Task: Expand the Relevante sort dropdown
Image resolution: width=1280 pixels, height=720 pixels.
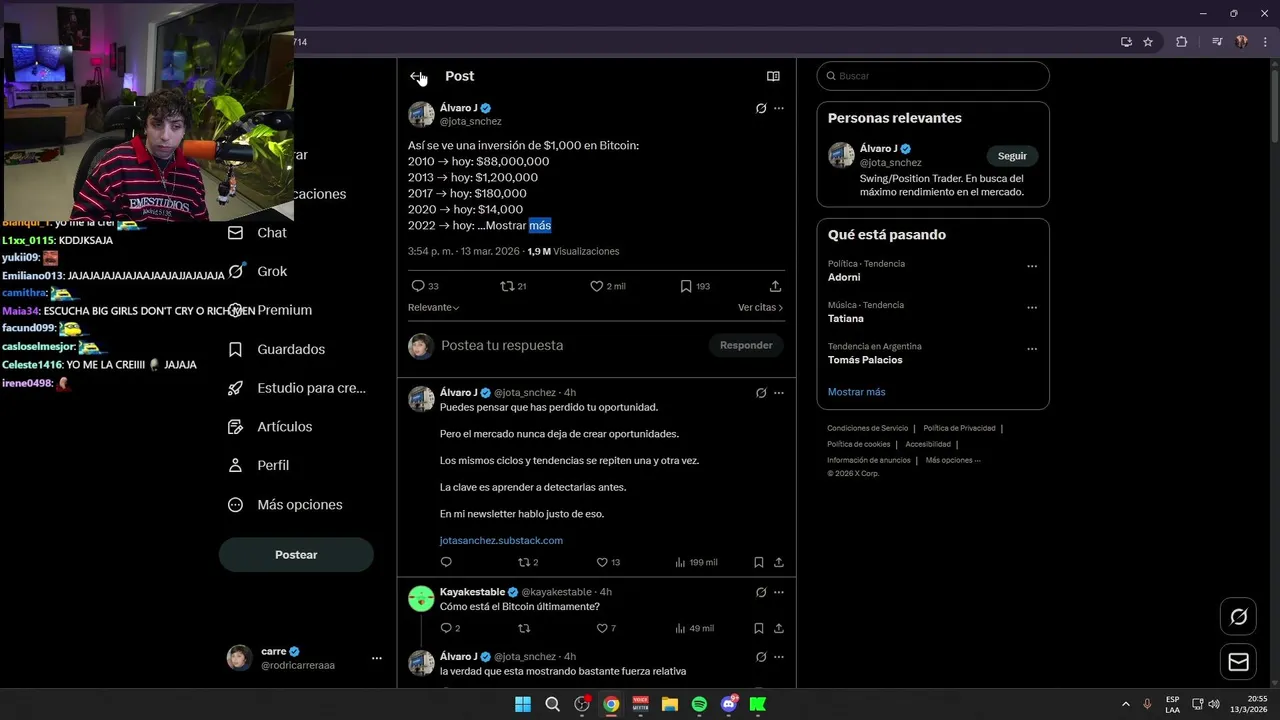Action: tap(434, 307)
